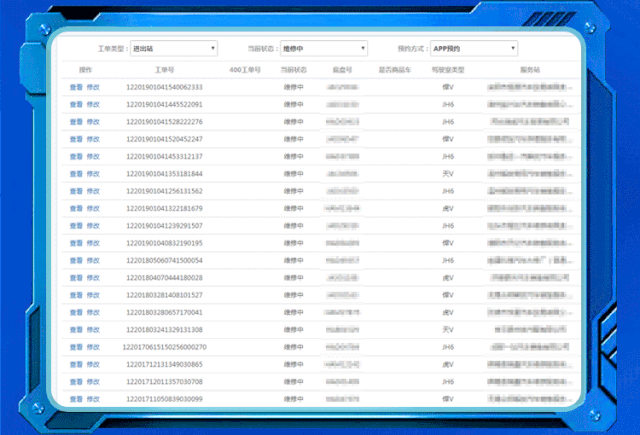Click the 是否商品车 column header

point(395,70)
